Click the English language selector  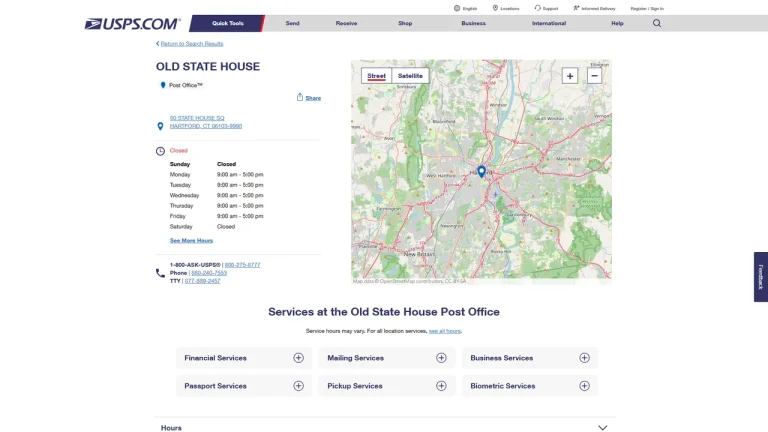[x=470, y=8]
